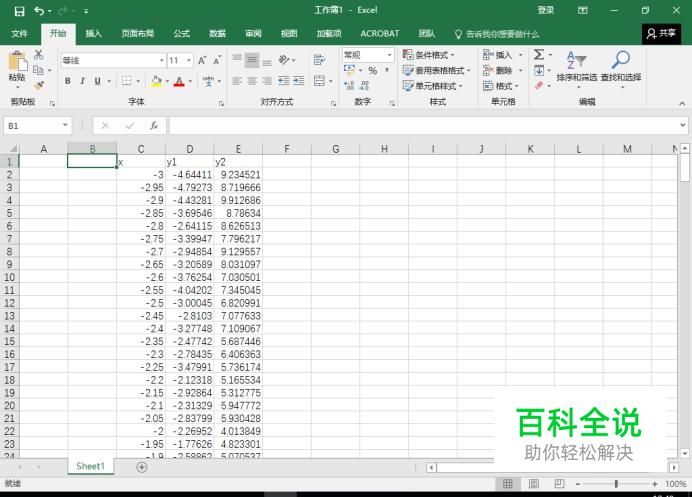Open Format as Table gallery
The image size is (692, 497).
(x=436, y=70)
